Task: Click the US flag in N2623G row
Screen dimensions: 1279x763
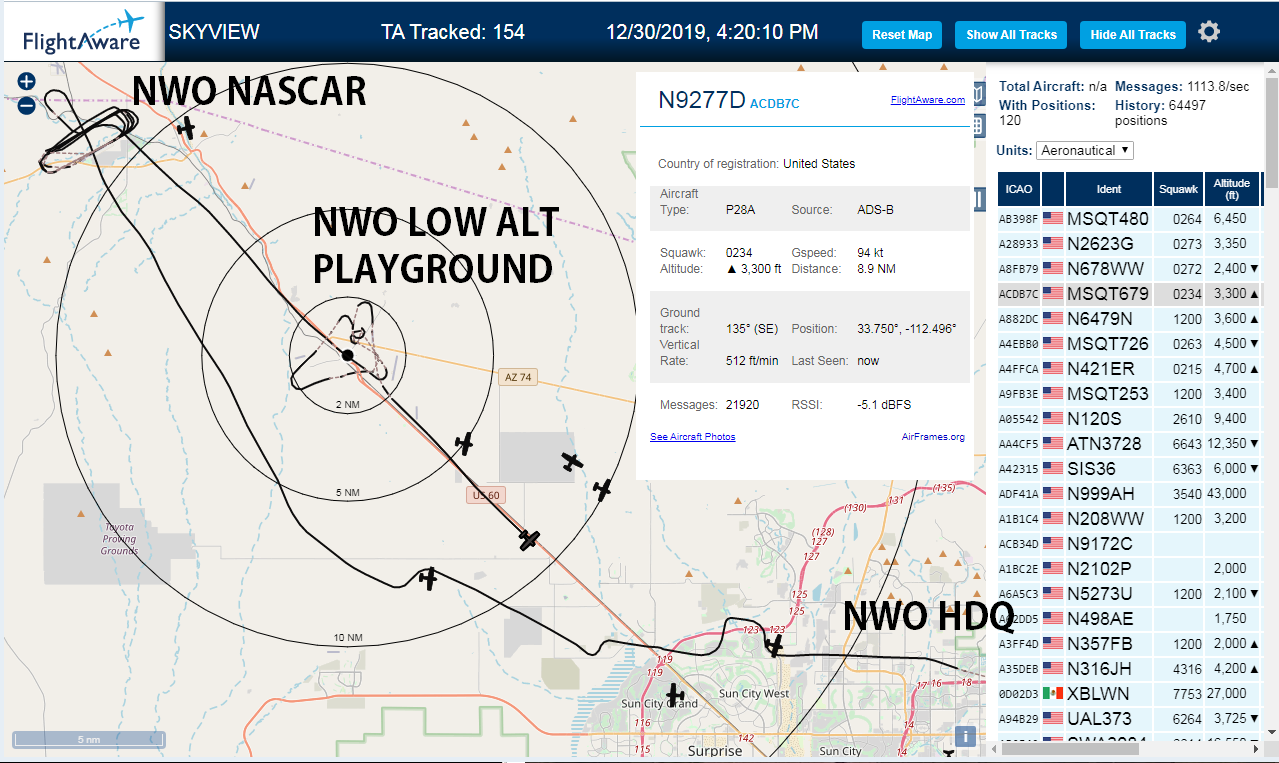Action: (1052, 244)
